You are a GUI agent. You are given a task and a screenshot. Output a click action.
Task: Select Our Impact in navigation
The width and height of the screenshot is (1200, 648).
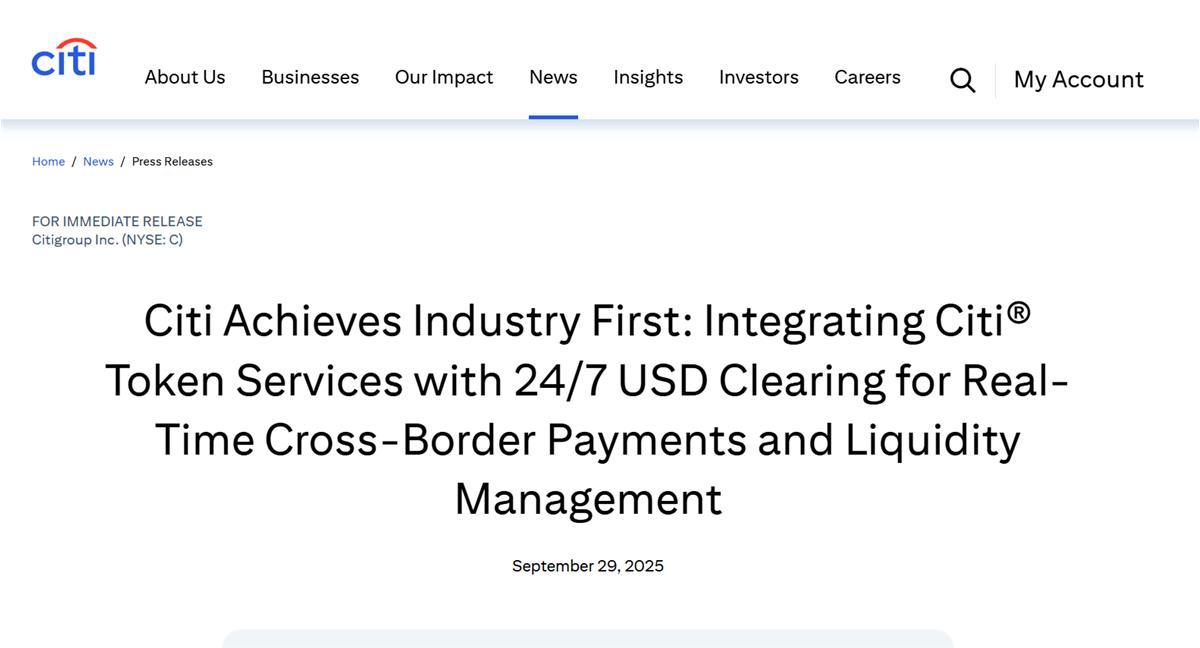pos(444,78)
